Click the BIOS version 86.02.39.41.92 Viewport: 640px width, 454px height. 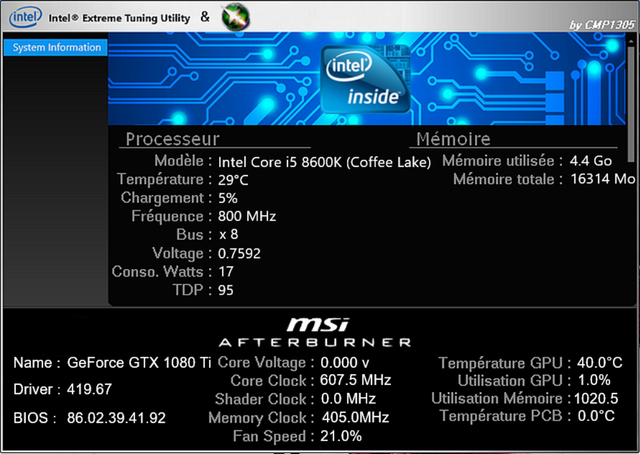pos(116,418)
